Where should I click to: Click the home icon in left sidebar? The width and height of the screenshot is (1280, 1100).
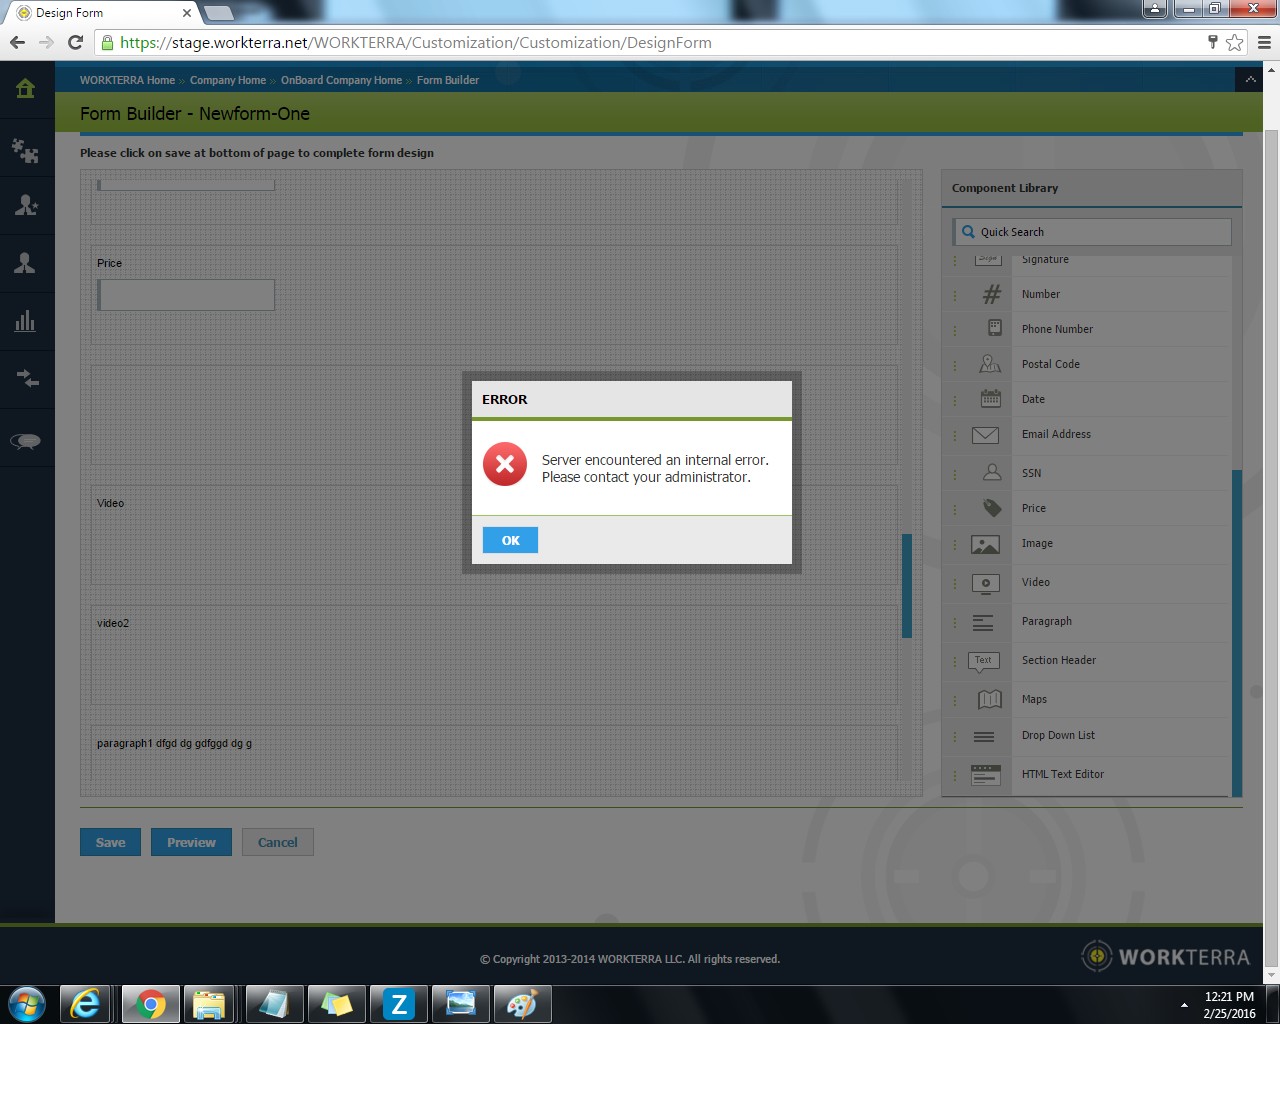tap(26, 89)
